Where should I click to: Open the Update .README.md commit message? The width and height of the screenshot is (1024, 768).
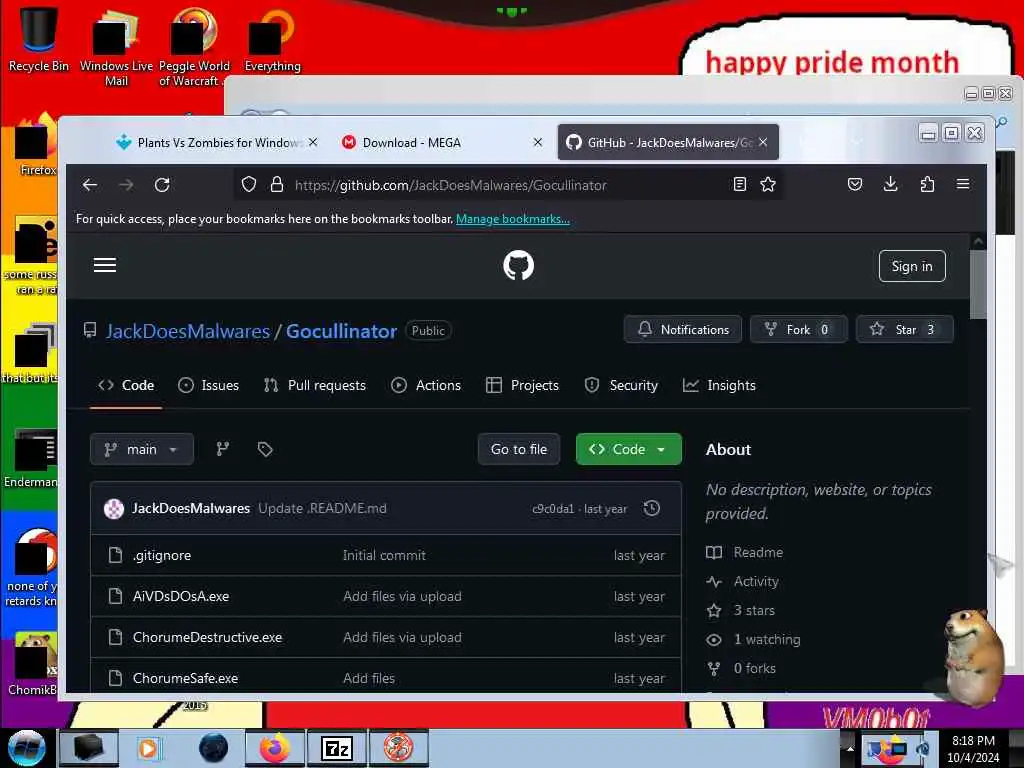click(322, 509)
